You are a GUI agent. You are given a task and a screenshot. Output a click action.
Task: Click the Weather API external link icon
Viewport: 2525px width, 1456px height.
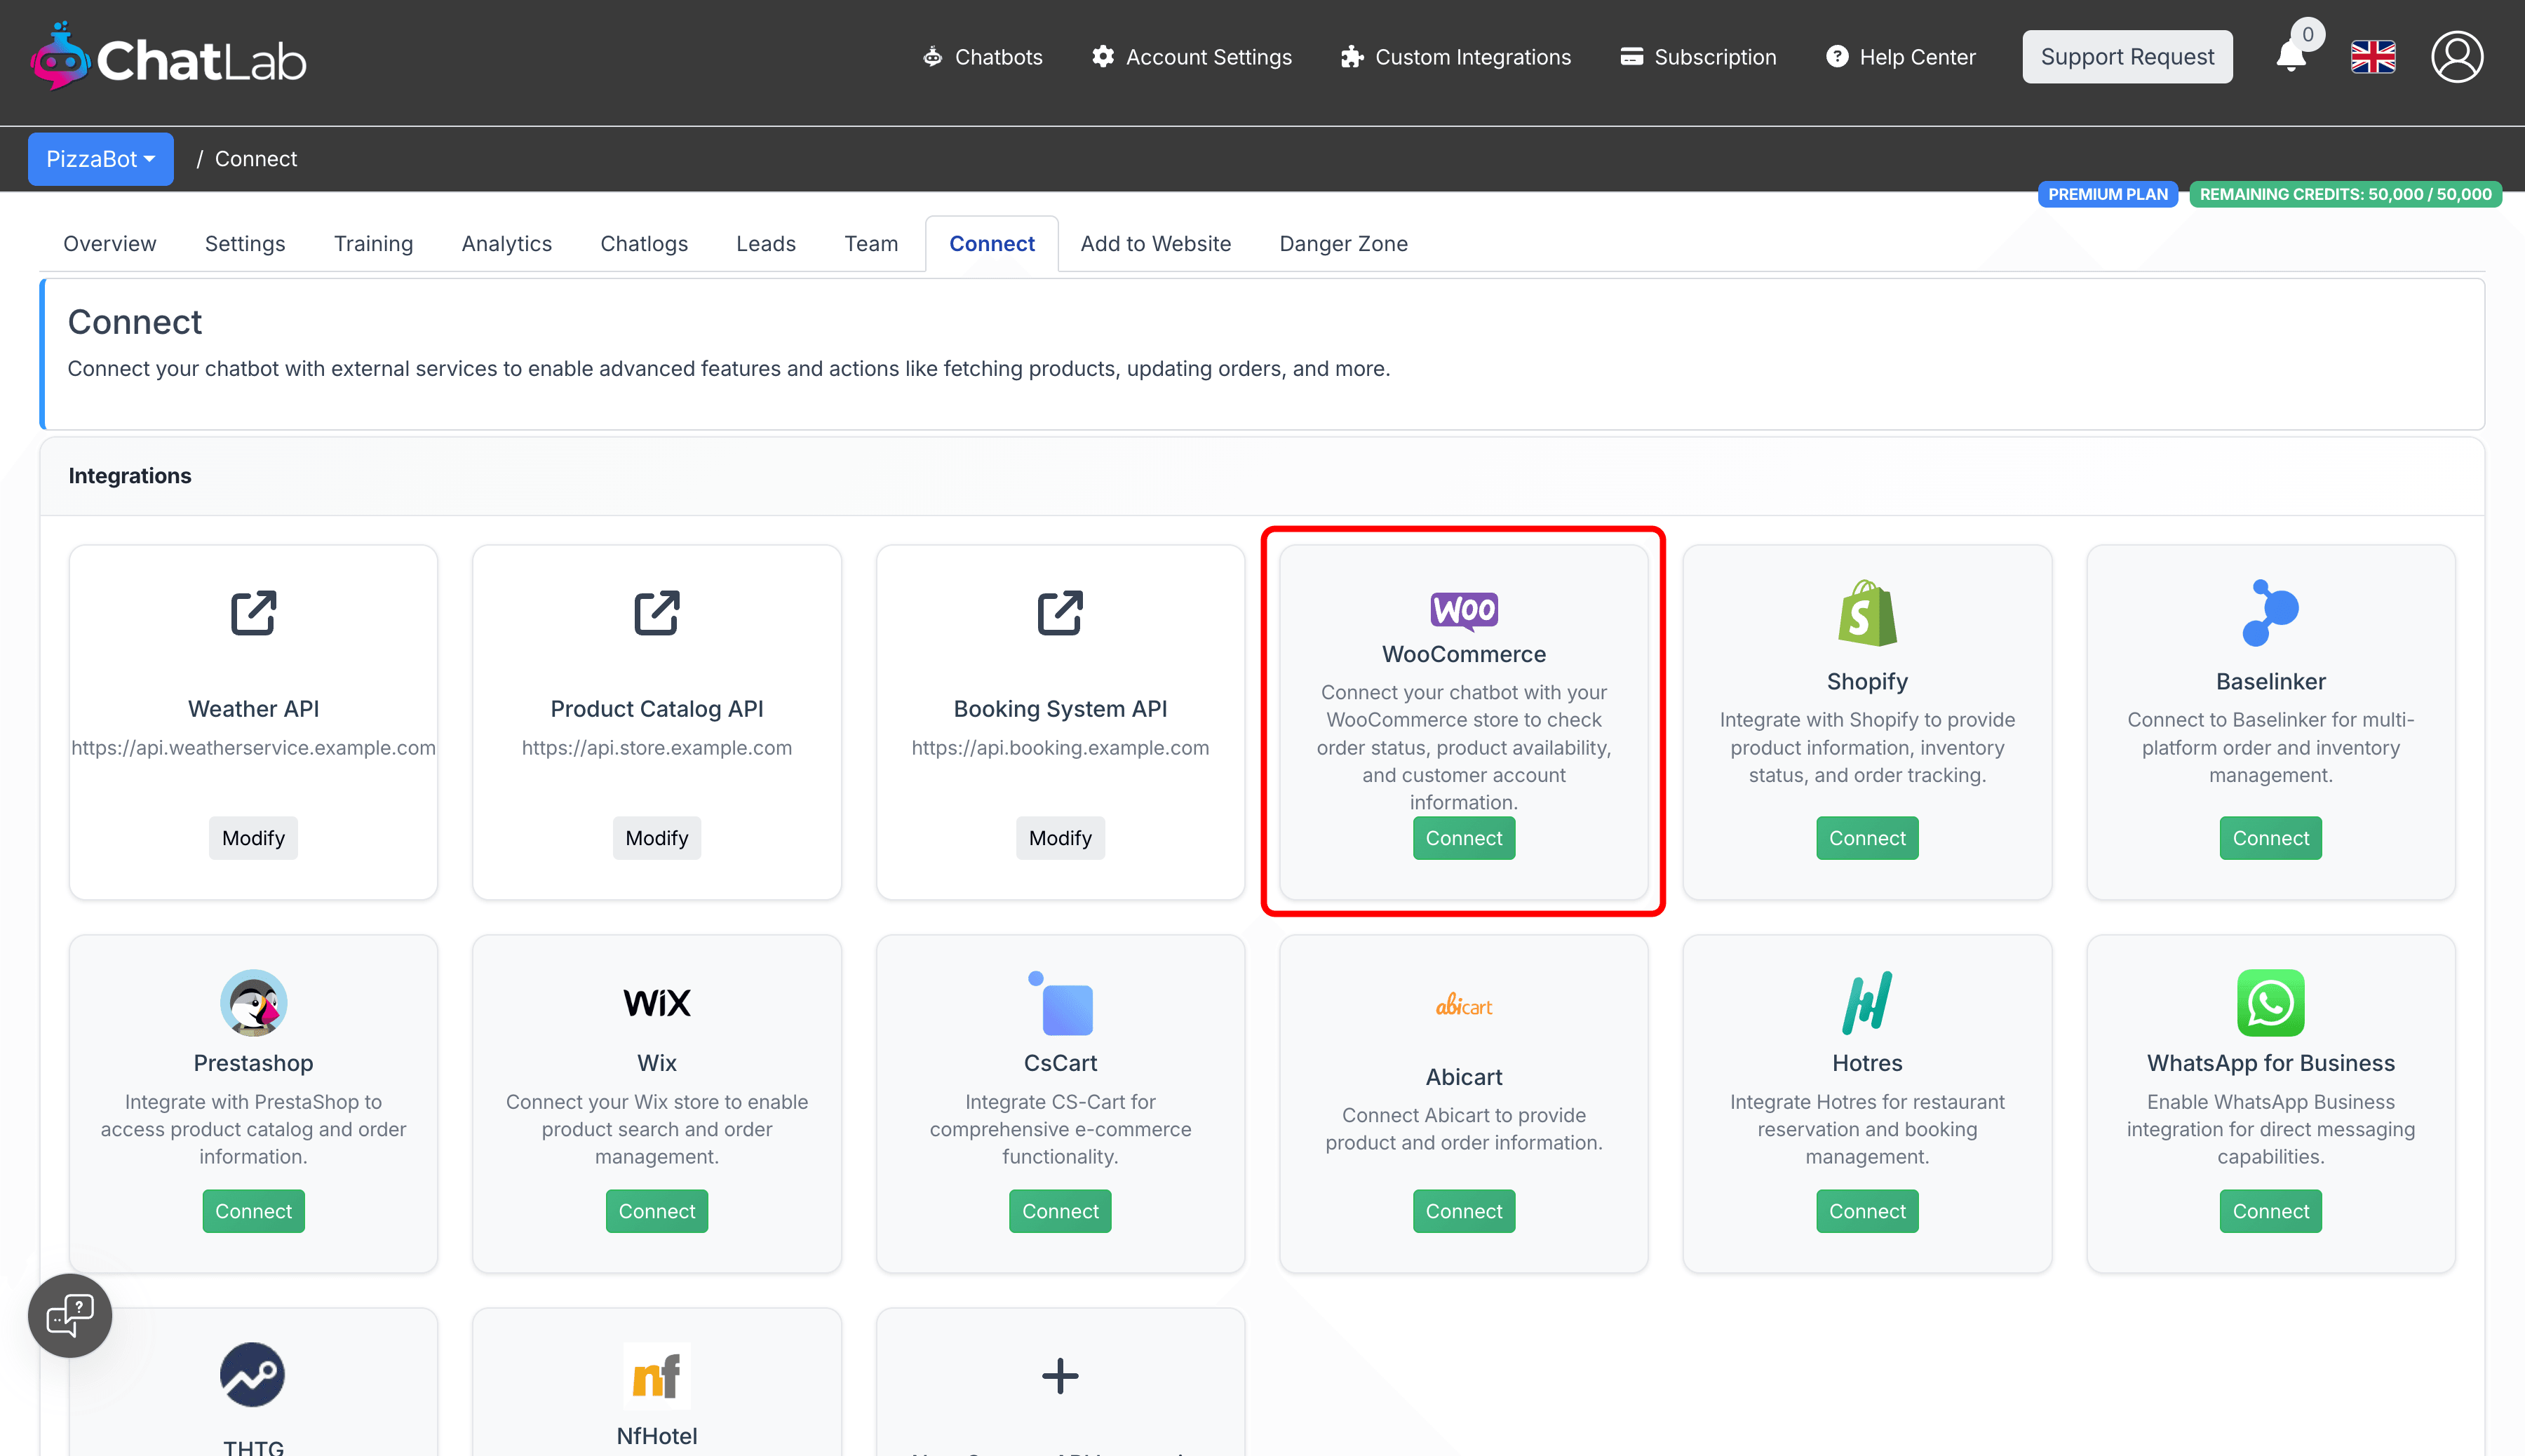click(x=253, y=613)
